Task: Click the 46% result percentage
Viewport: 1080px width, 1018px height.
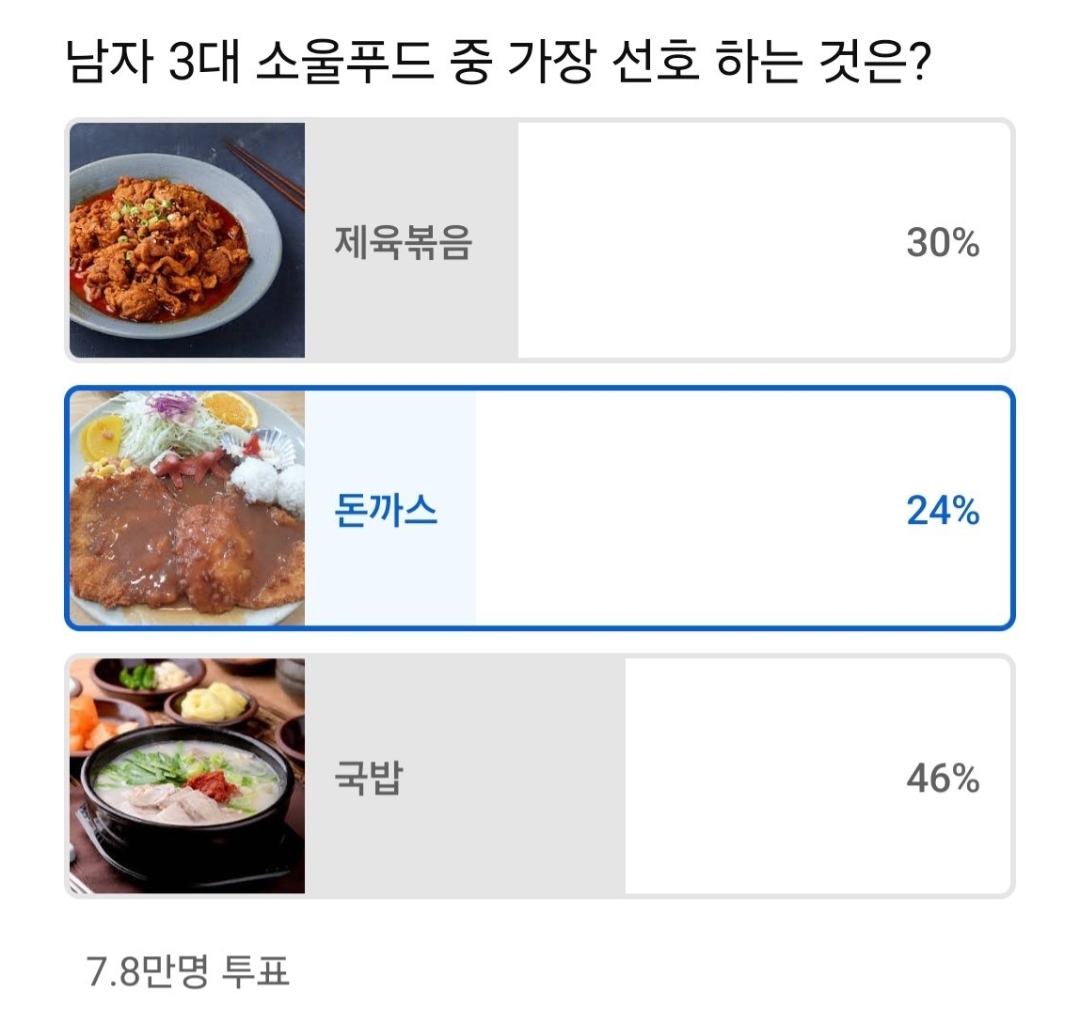Action: pos(942,778)
